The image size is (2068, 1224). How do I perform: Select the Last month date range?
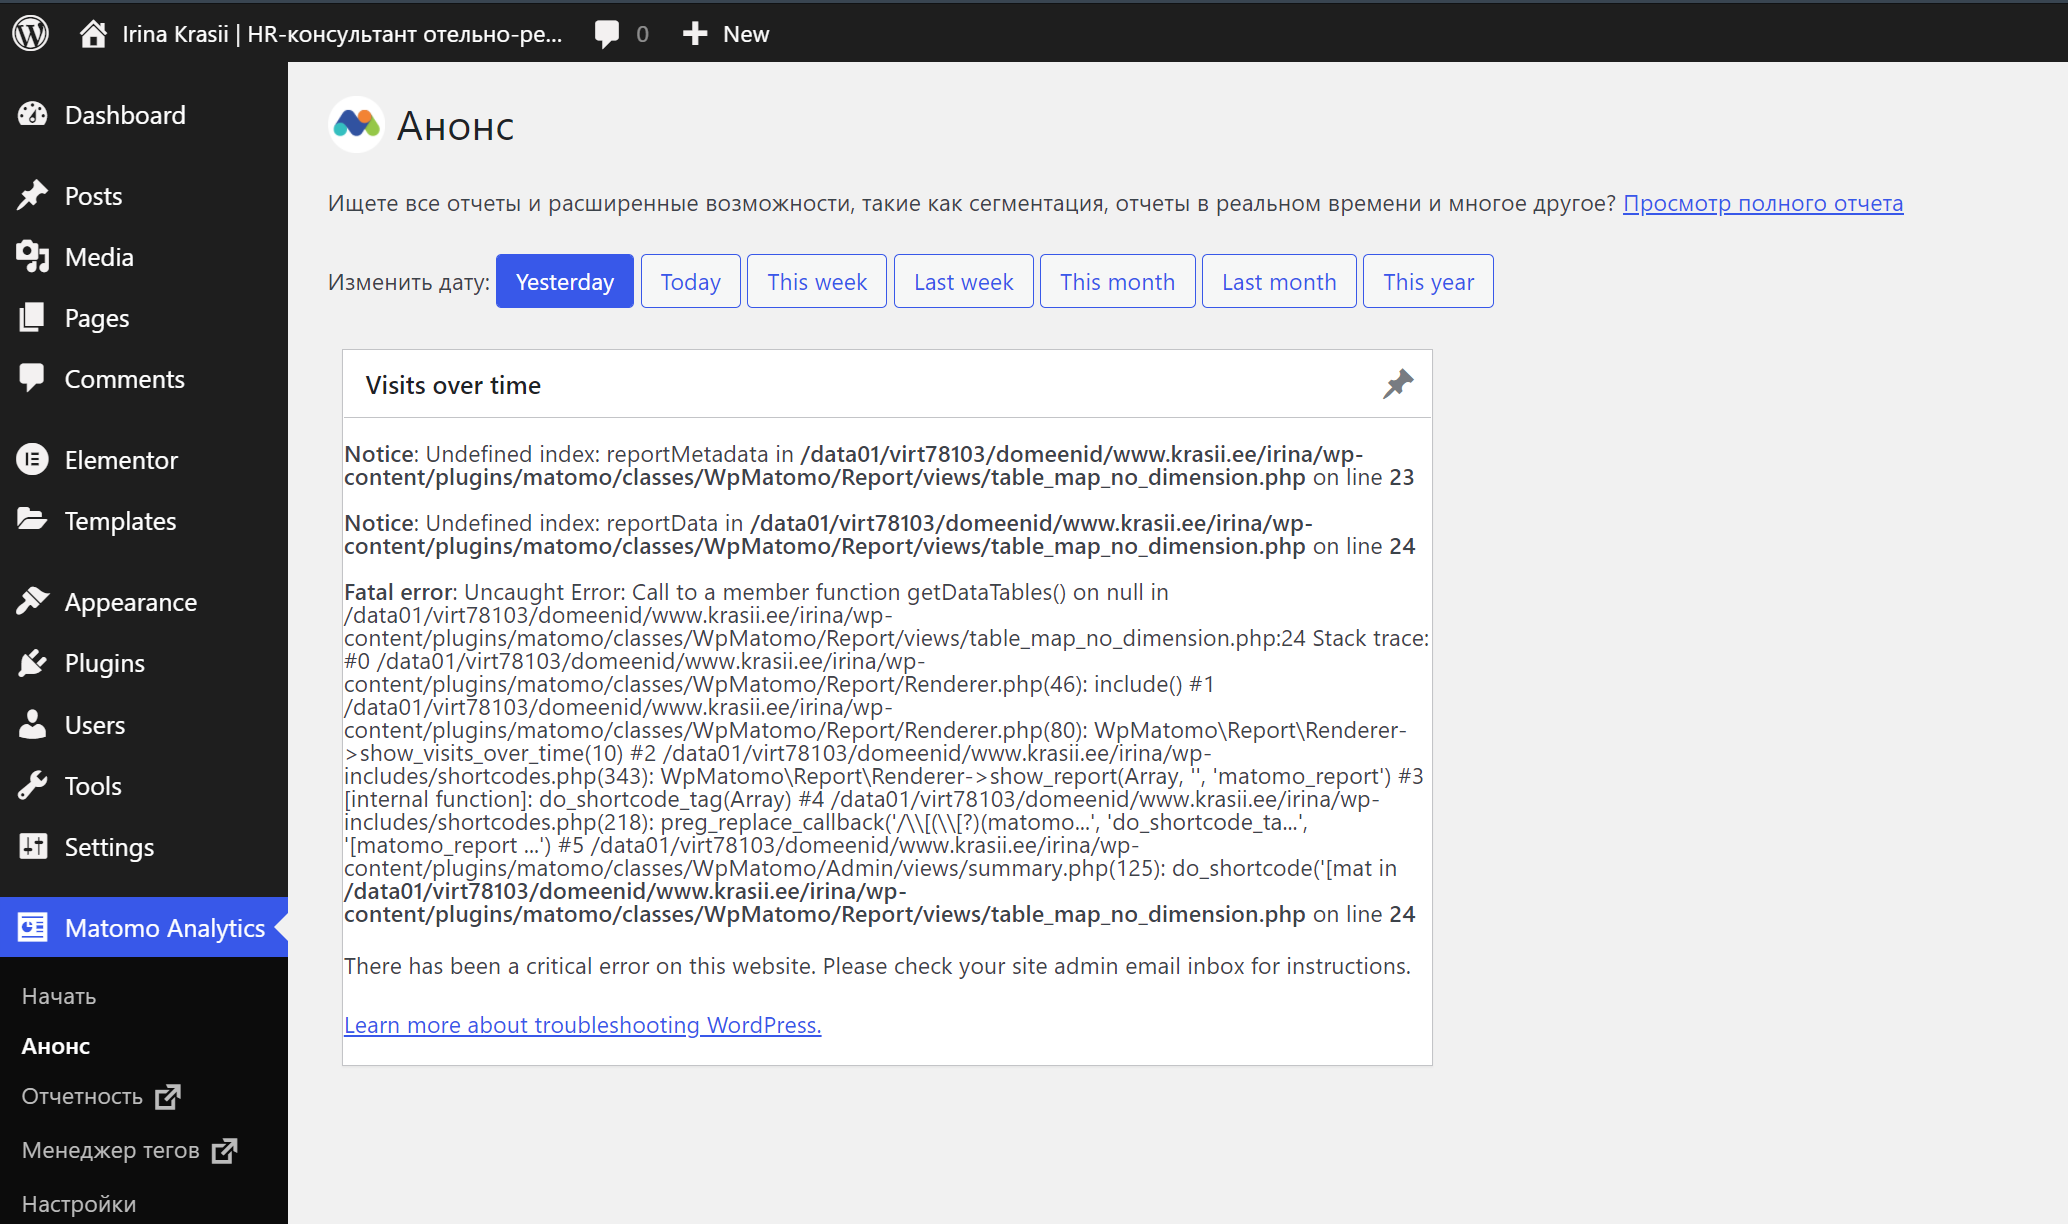click(1278, 281)
